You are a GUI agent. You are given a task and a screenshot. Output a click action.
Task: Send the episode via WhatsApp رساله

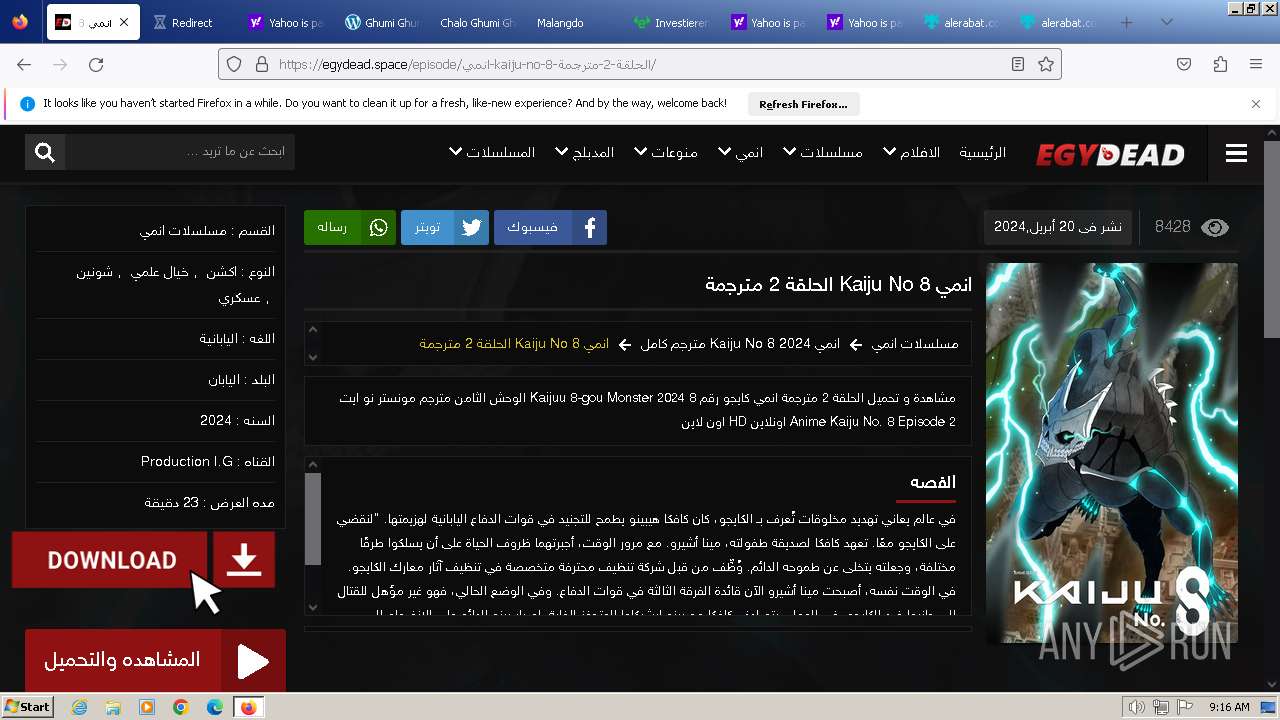[x=350, y=227]
